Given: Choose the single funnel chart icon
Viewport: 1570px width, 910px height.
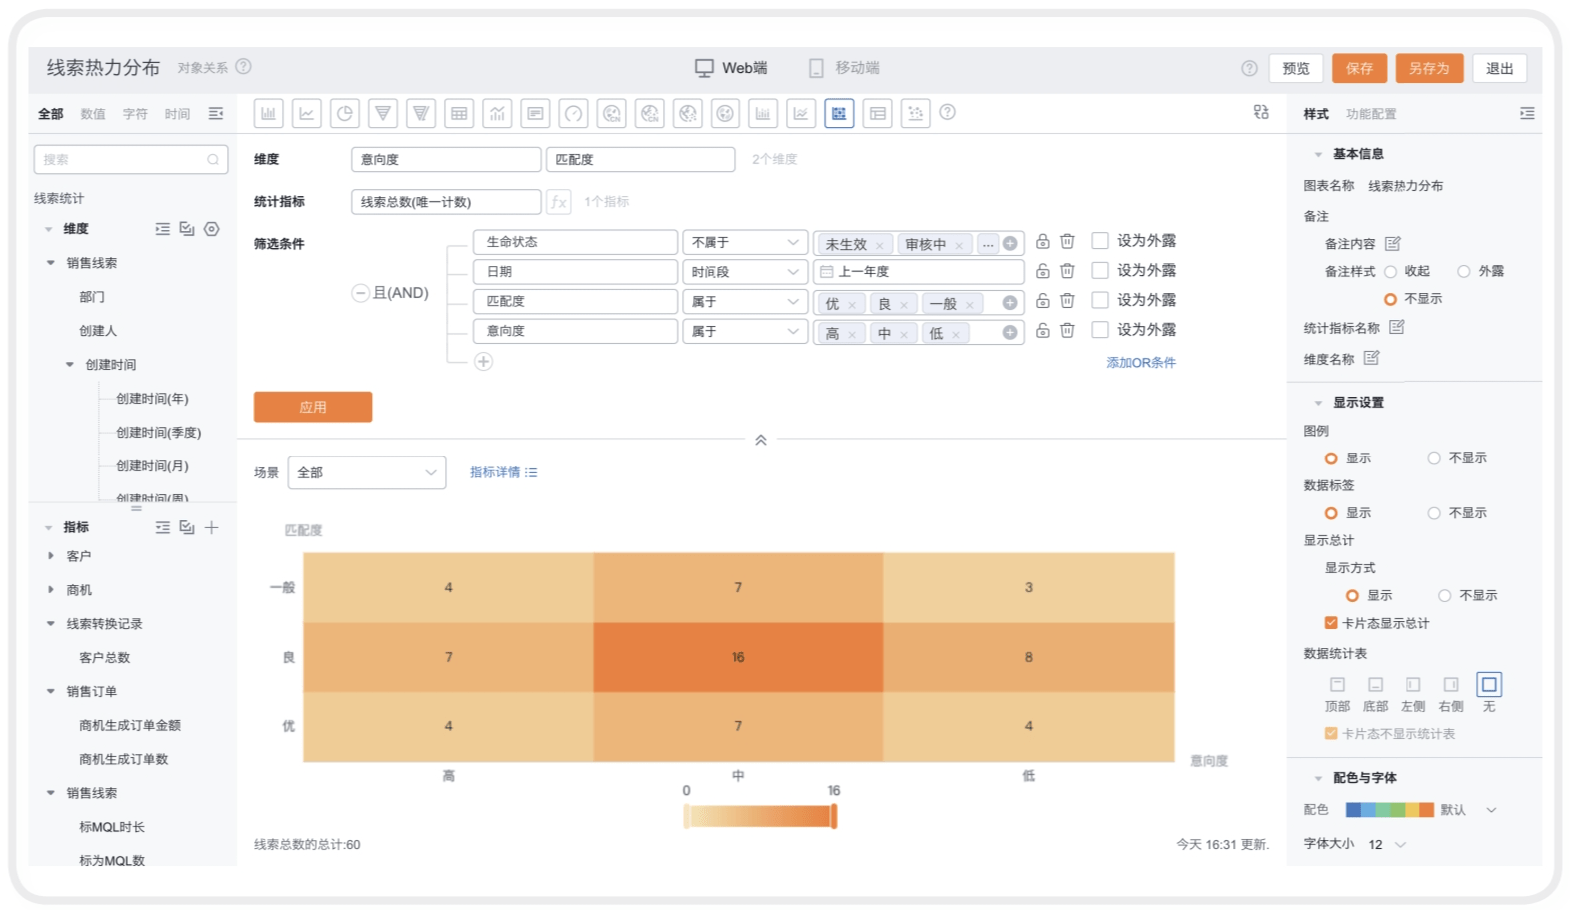Looking at the screenshot, I should coord(383,114).
